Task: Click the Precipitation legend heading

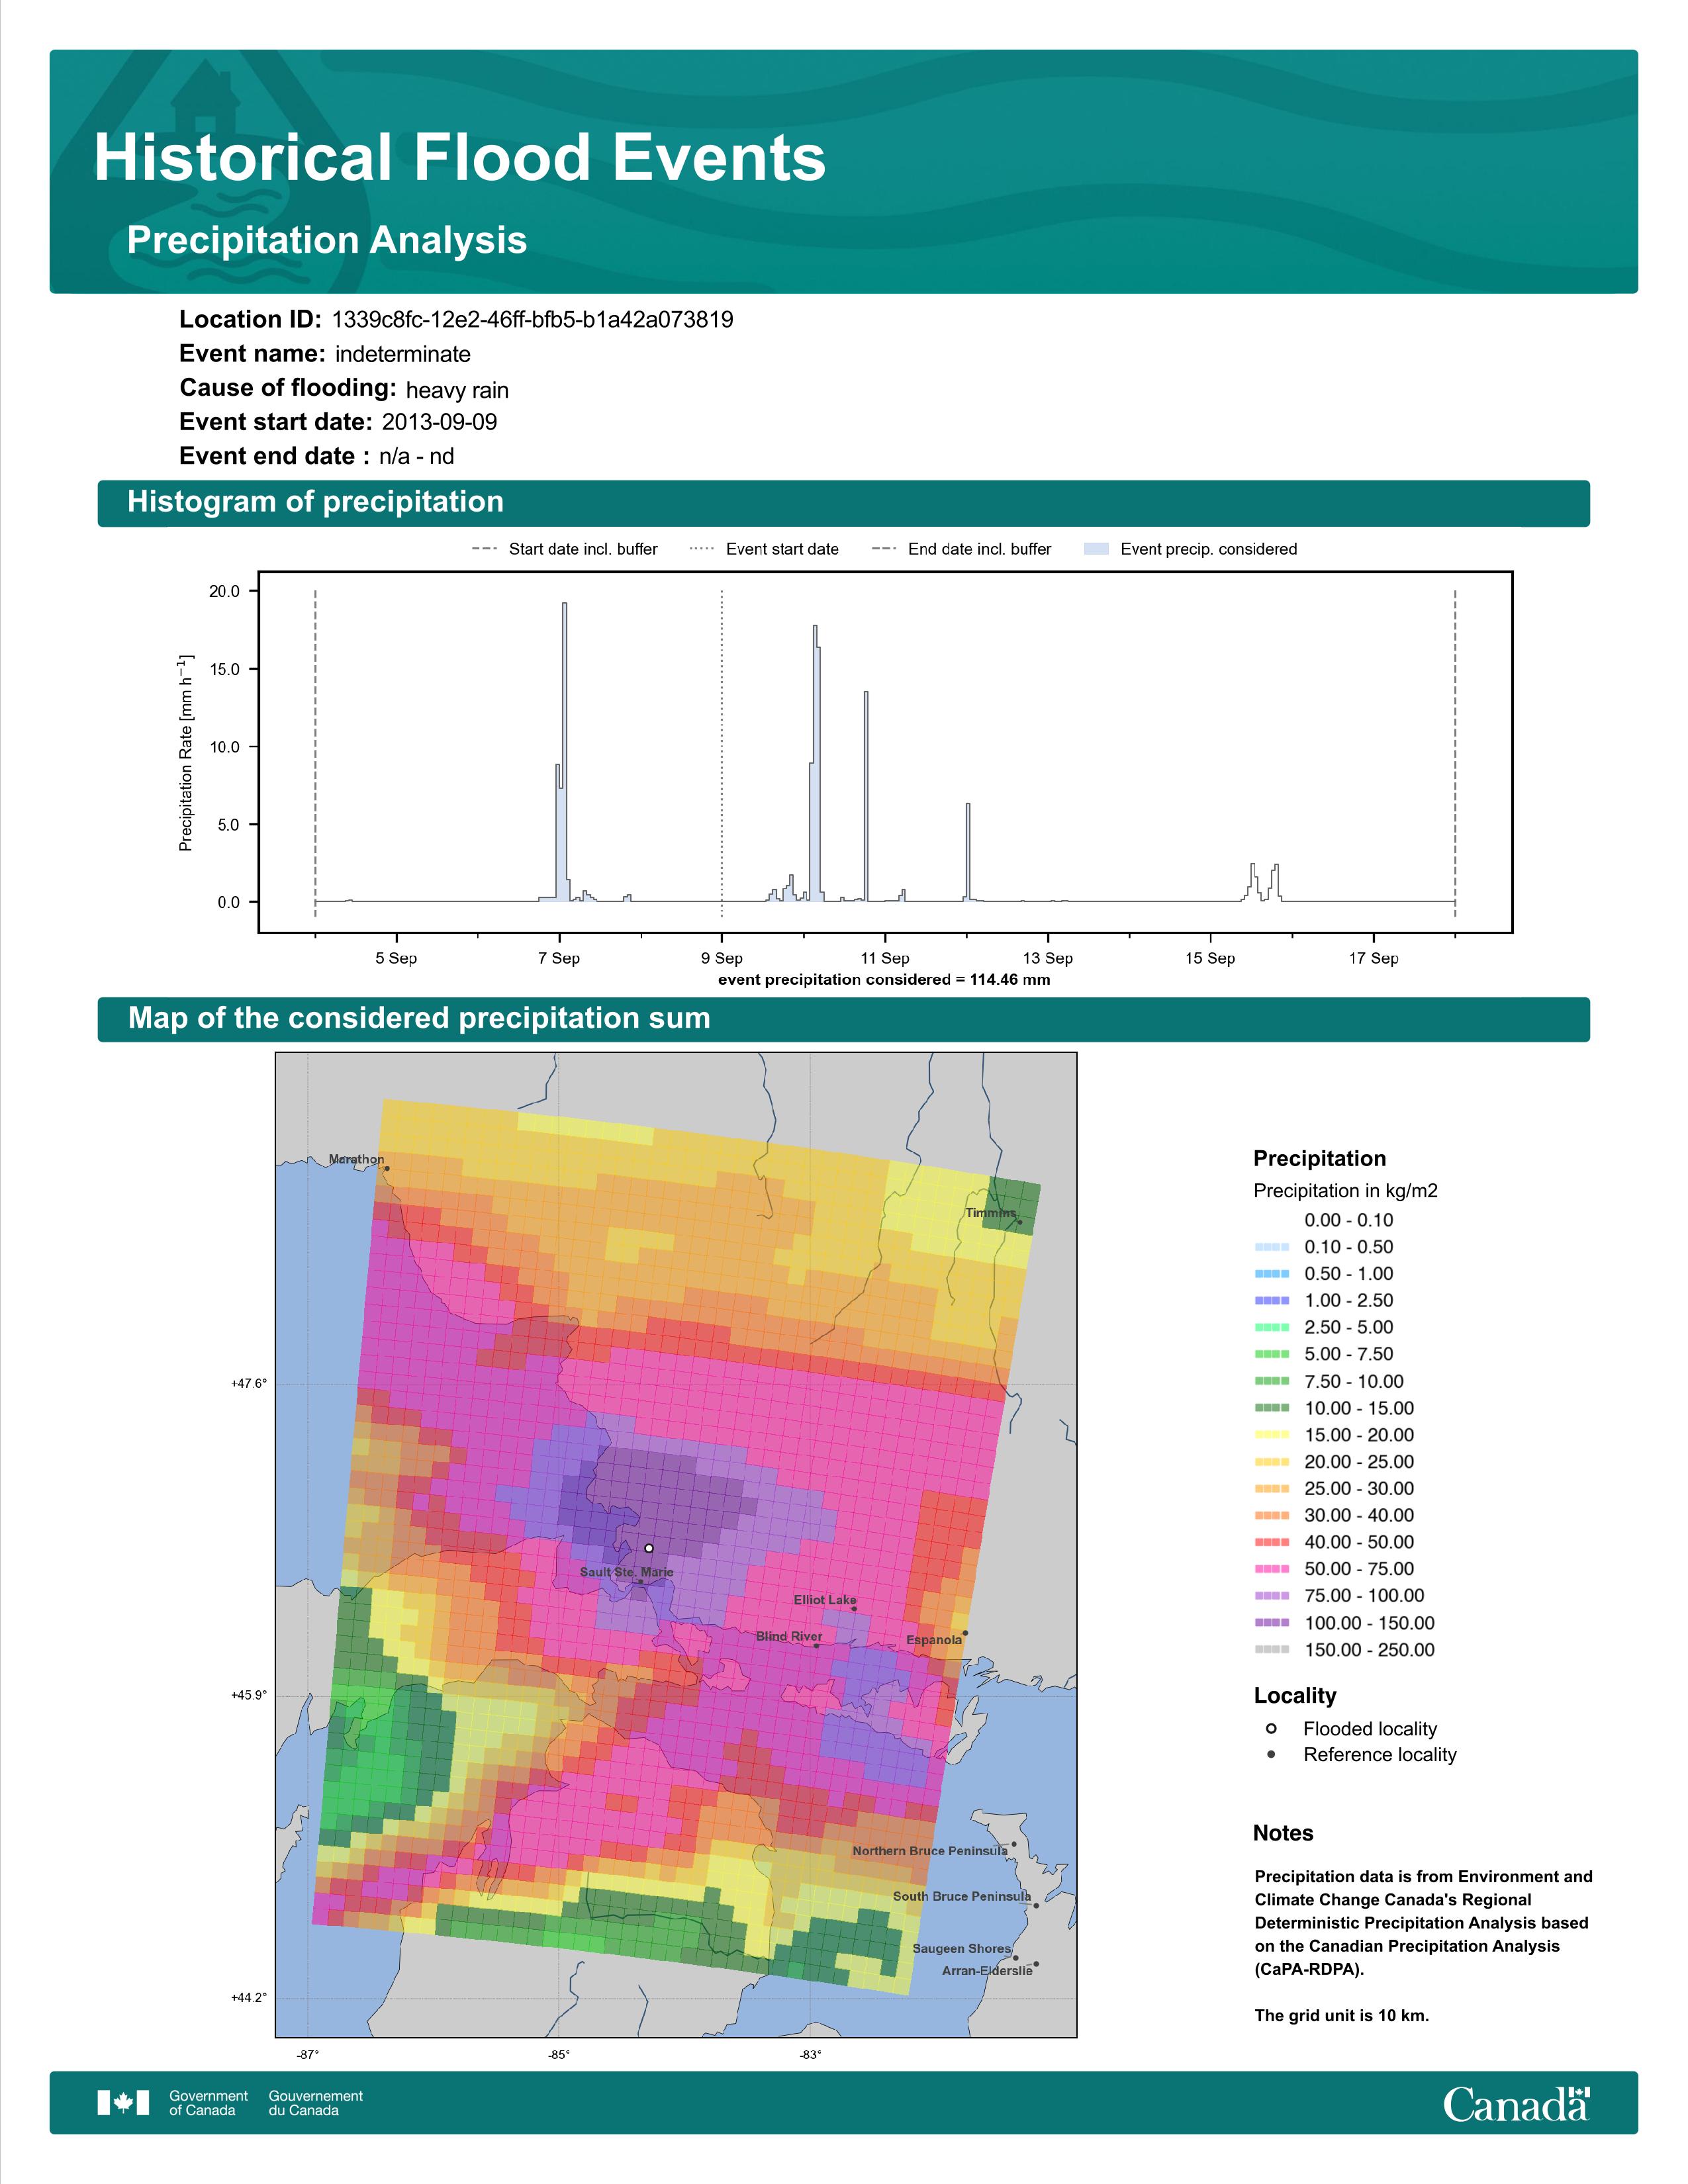Action: tap(1319, 1158)
